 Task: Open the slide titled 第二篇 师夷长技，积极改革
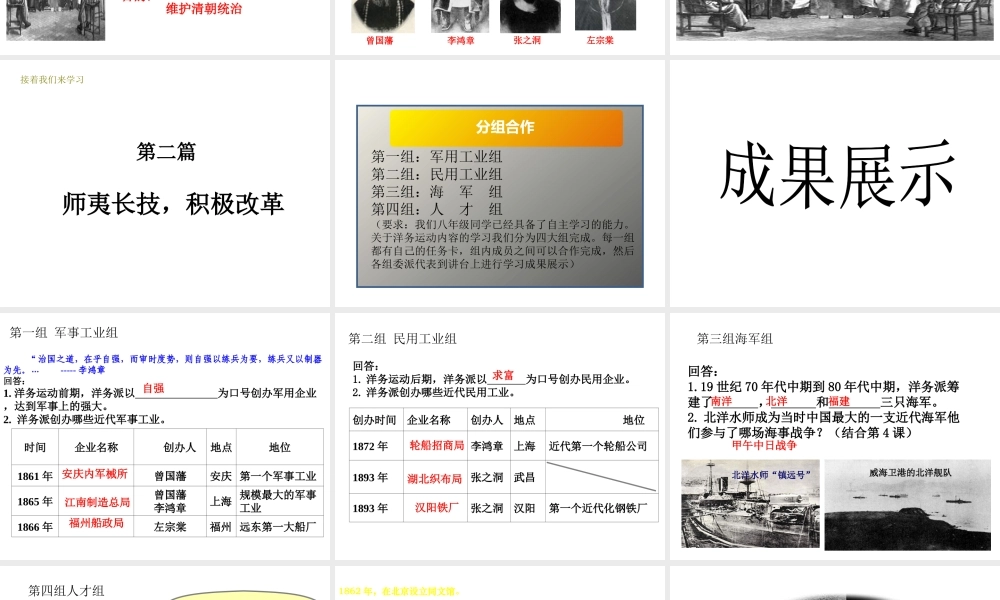coord(165,183)
